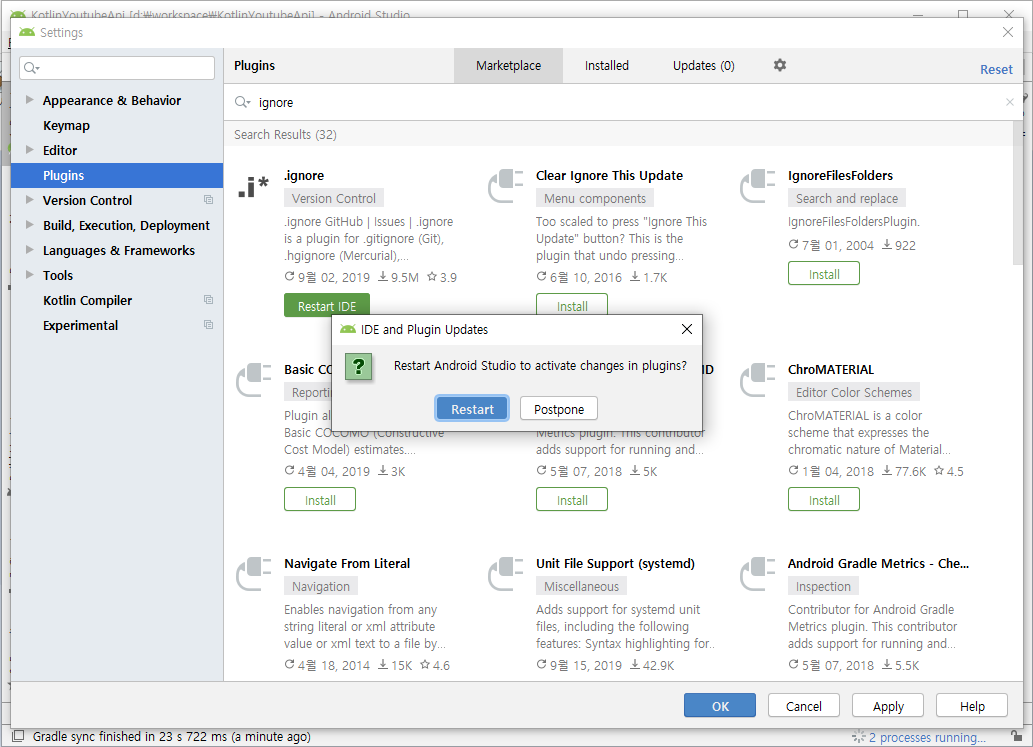Open the Updates (0) tab
This screenshot has height=747, width=1033.
704,65
